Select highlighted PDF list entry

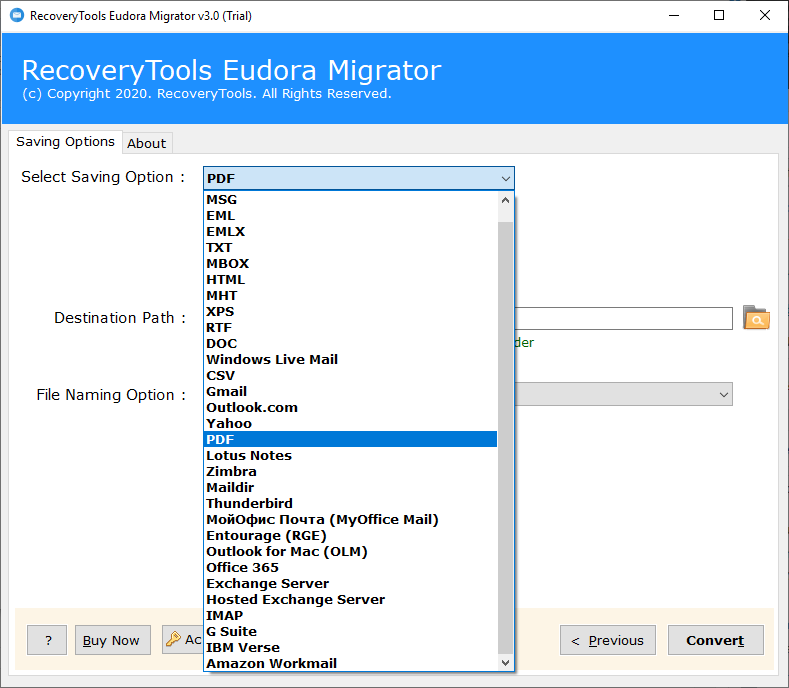(351, 439)
